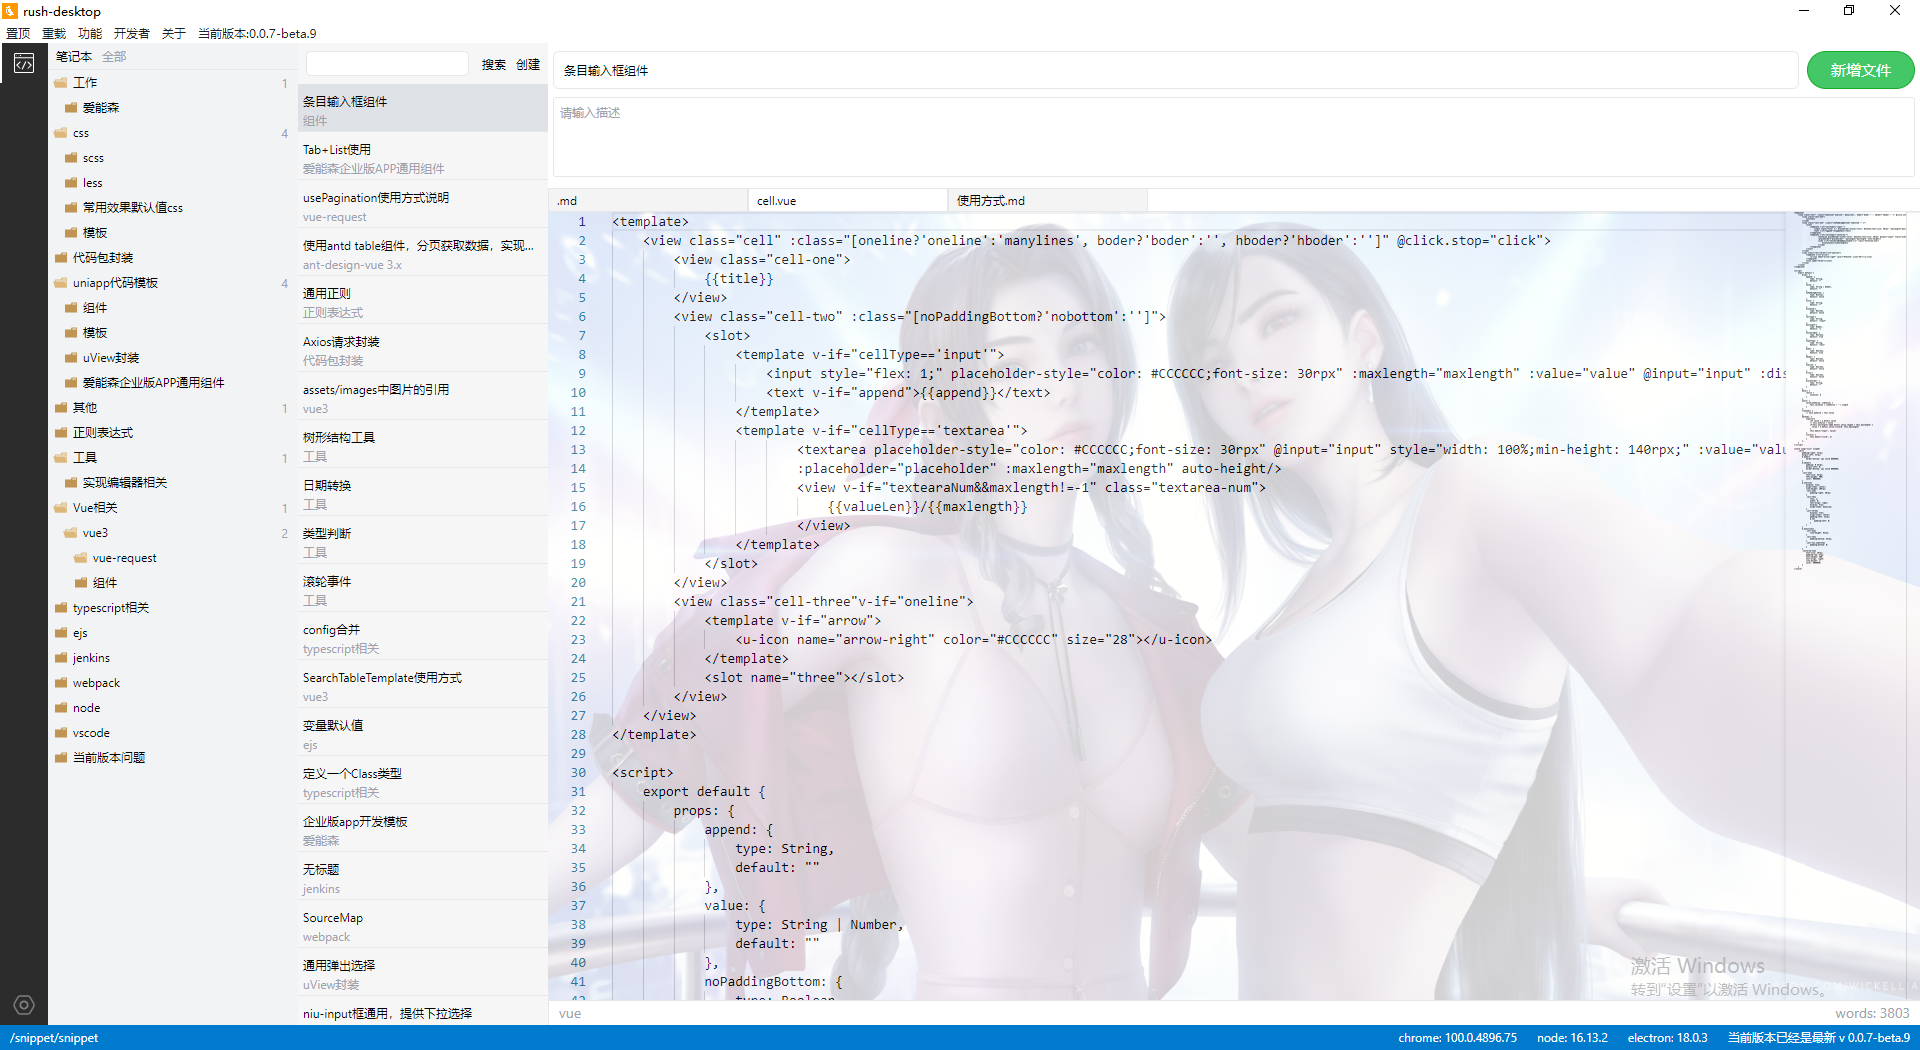Click the 新增文件 button

click(x=1860, y=70)
